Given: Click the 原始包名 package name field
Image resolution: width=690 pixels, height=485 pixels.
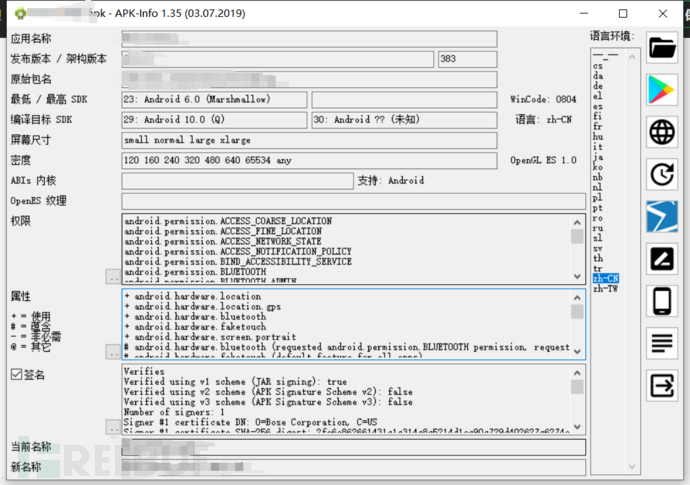Looking at the screenshot, I should 309,80.
